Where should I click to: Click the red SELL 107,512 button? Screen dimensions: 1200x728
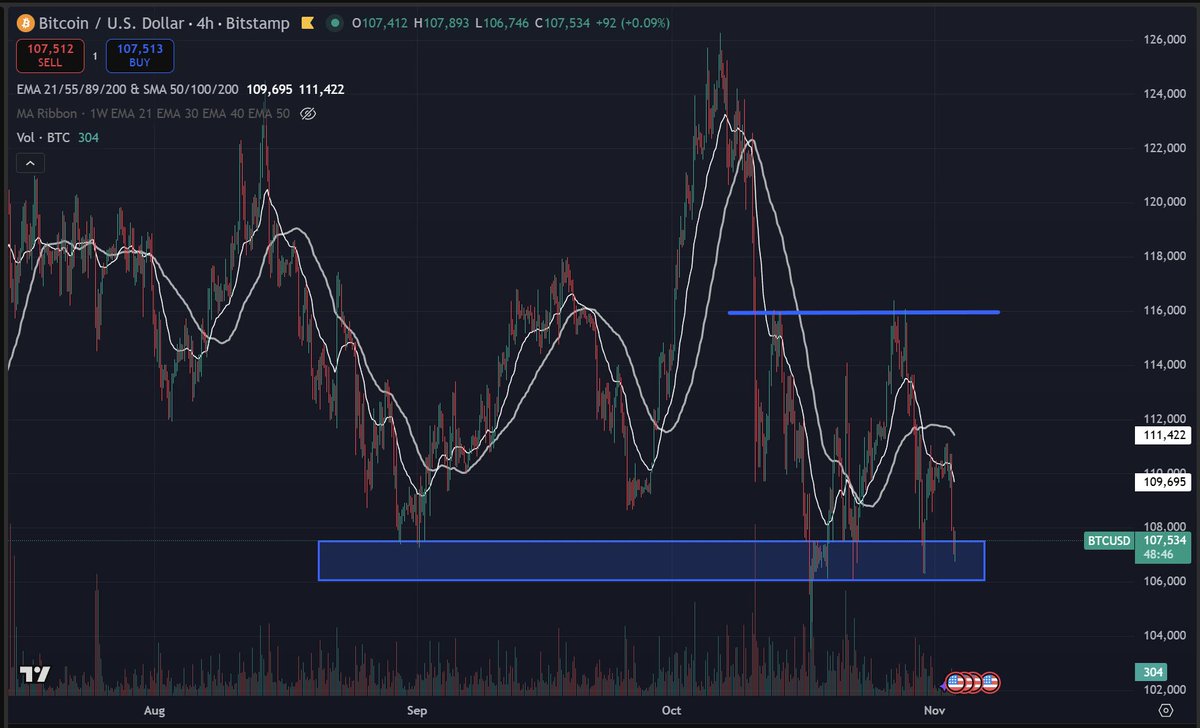(50, 56)
